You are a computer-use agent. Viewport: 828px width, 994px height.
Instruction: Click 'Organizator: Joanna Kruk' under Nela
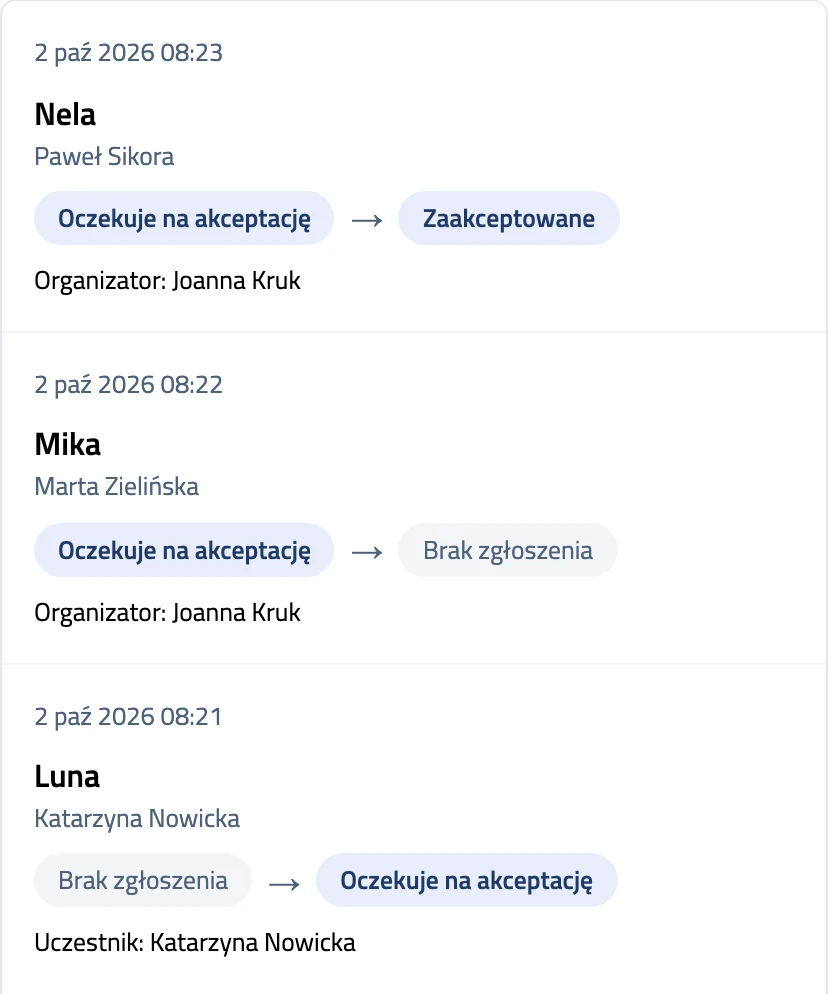pos(167,281)
